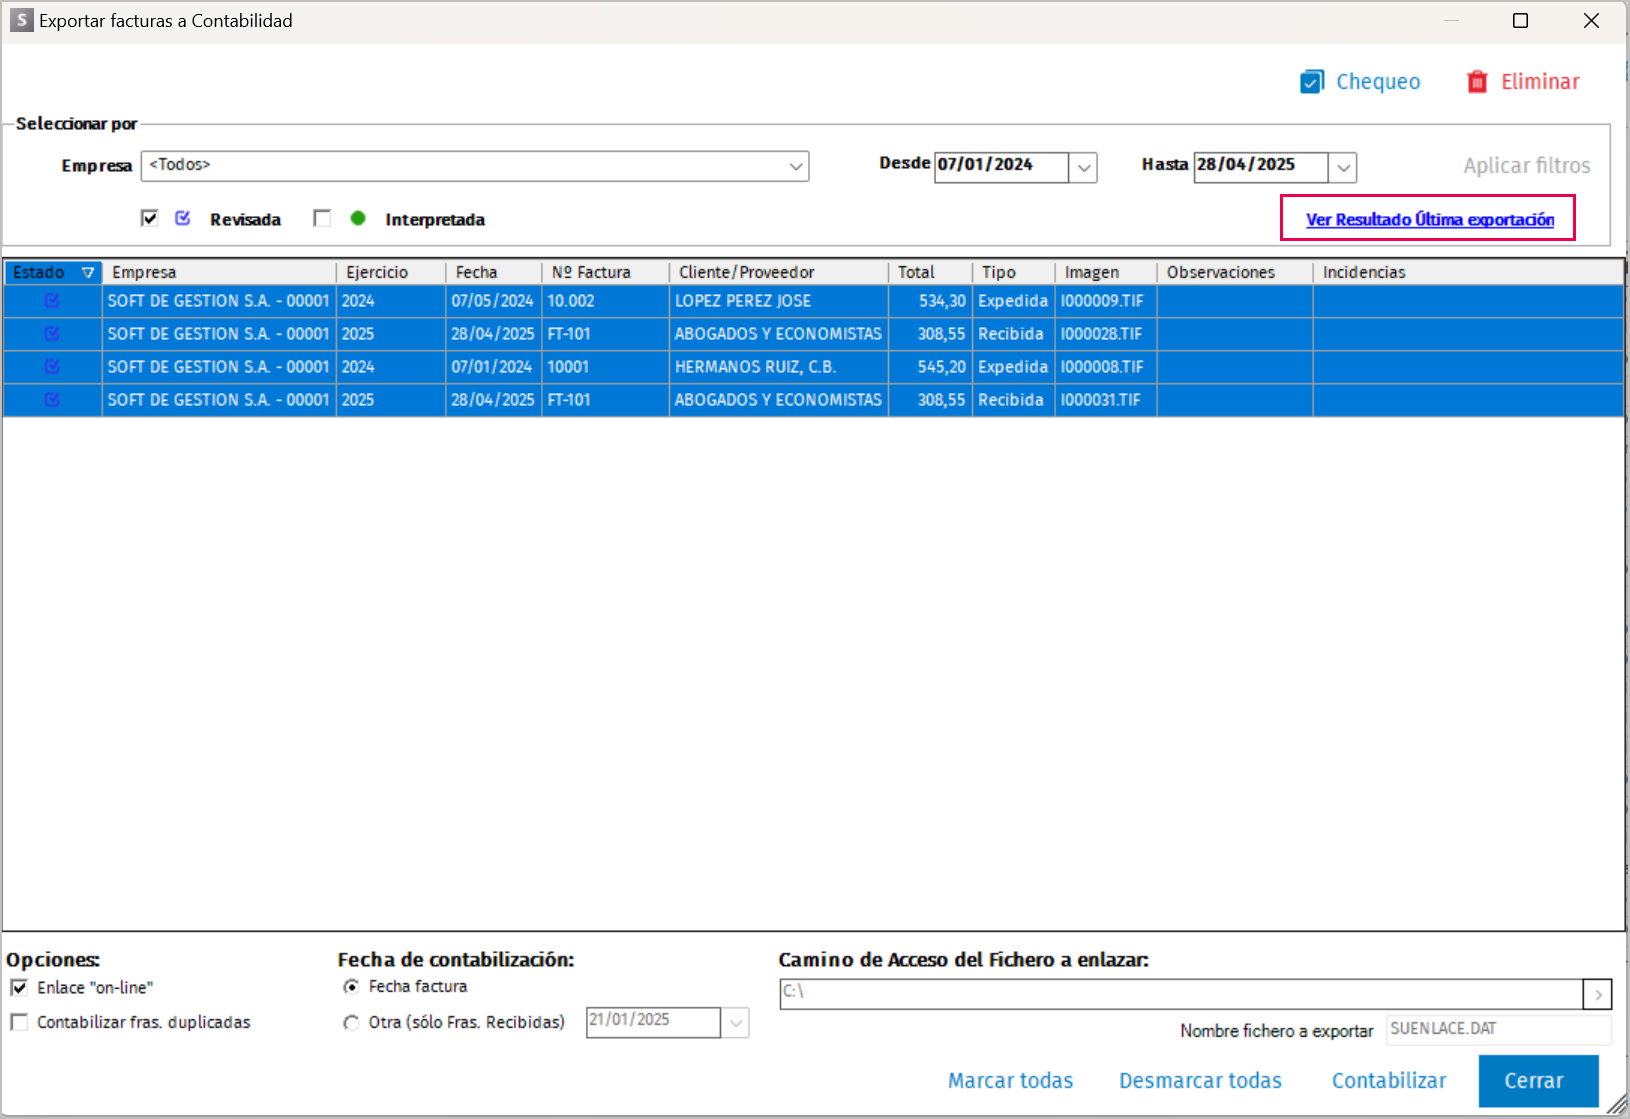Click the Estado column filter funnel icon
Screen dimensions: 1630x1119
[x=88, y=272]
